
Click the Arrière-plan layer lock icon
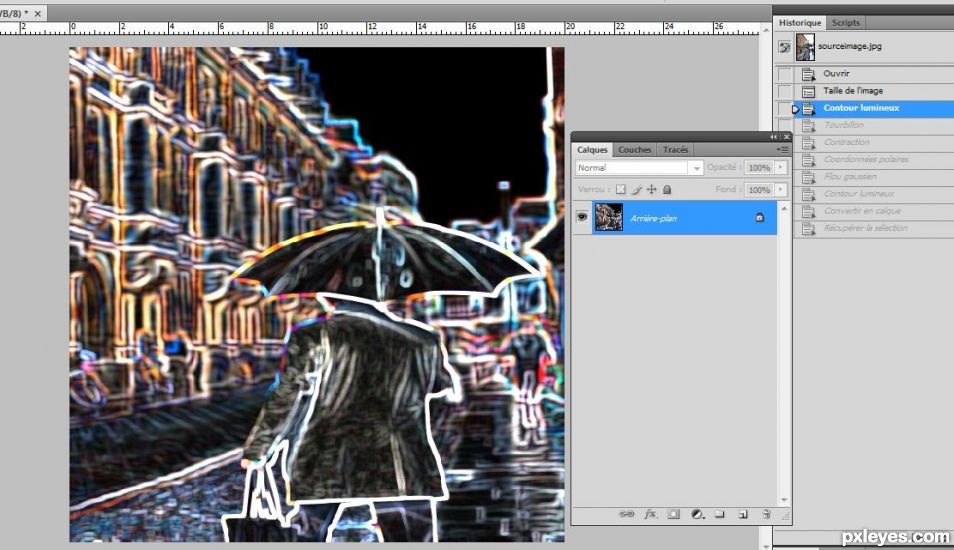click(759, 217)
